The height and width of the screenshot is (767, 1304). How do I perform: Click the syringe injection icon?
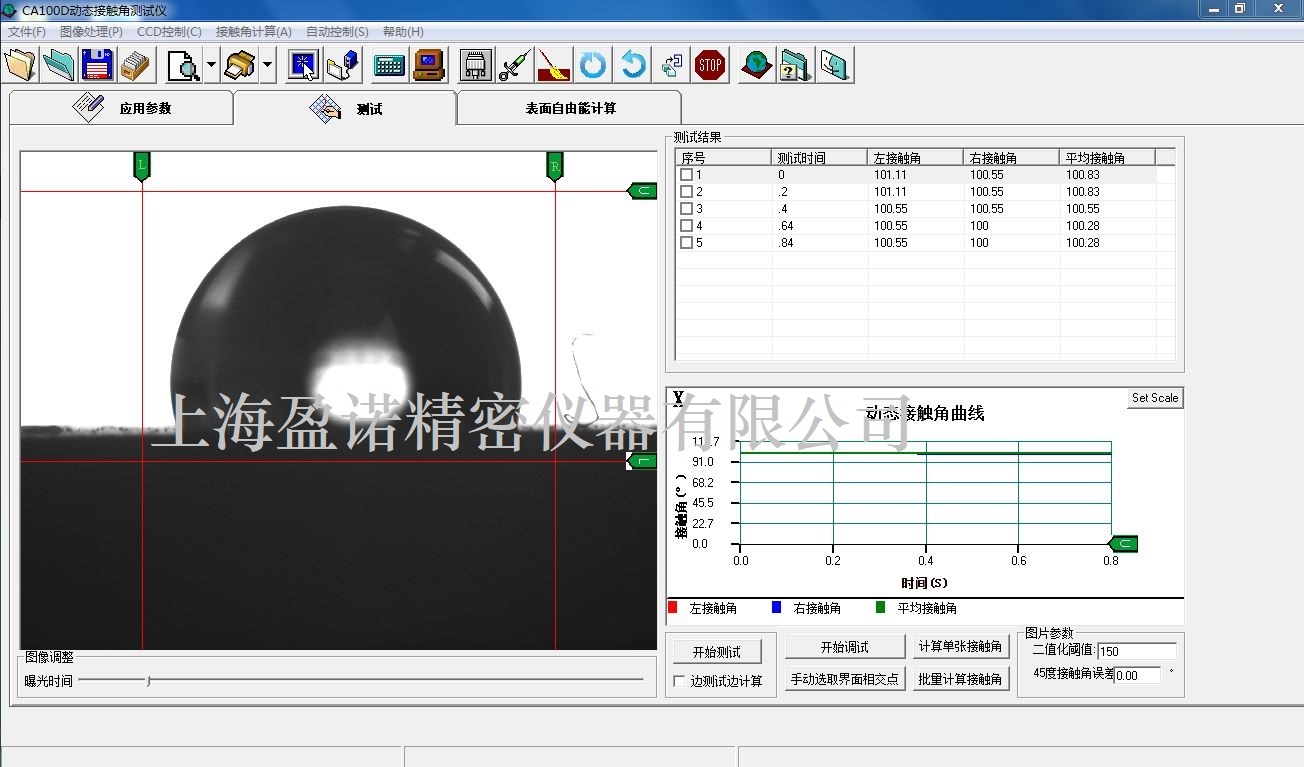coord(514,66)
